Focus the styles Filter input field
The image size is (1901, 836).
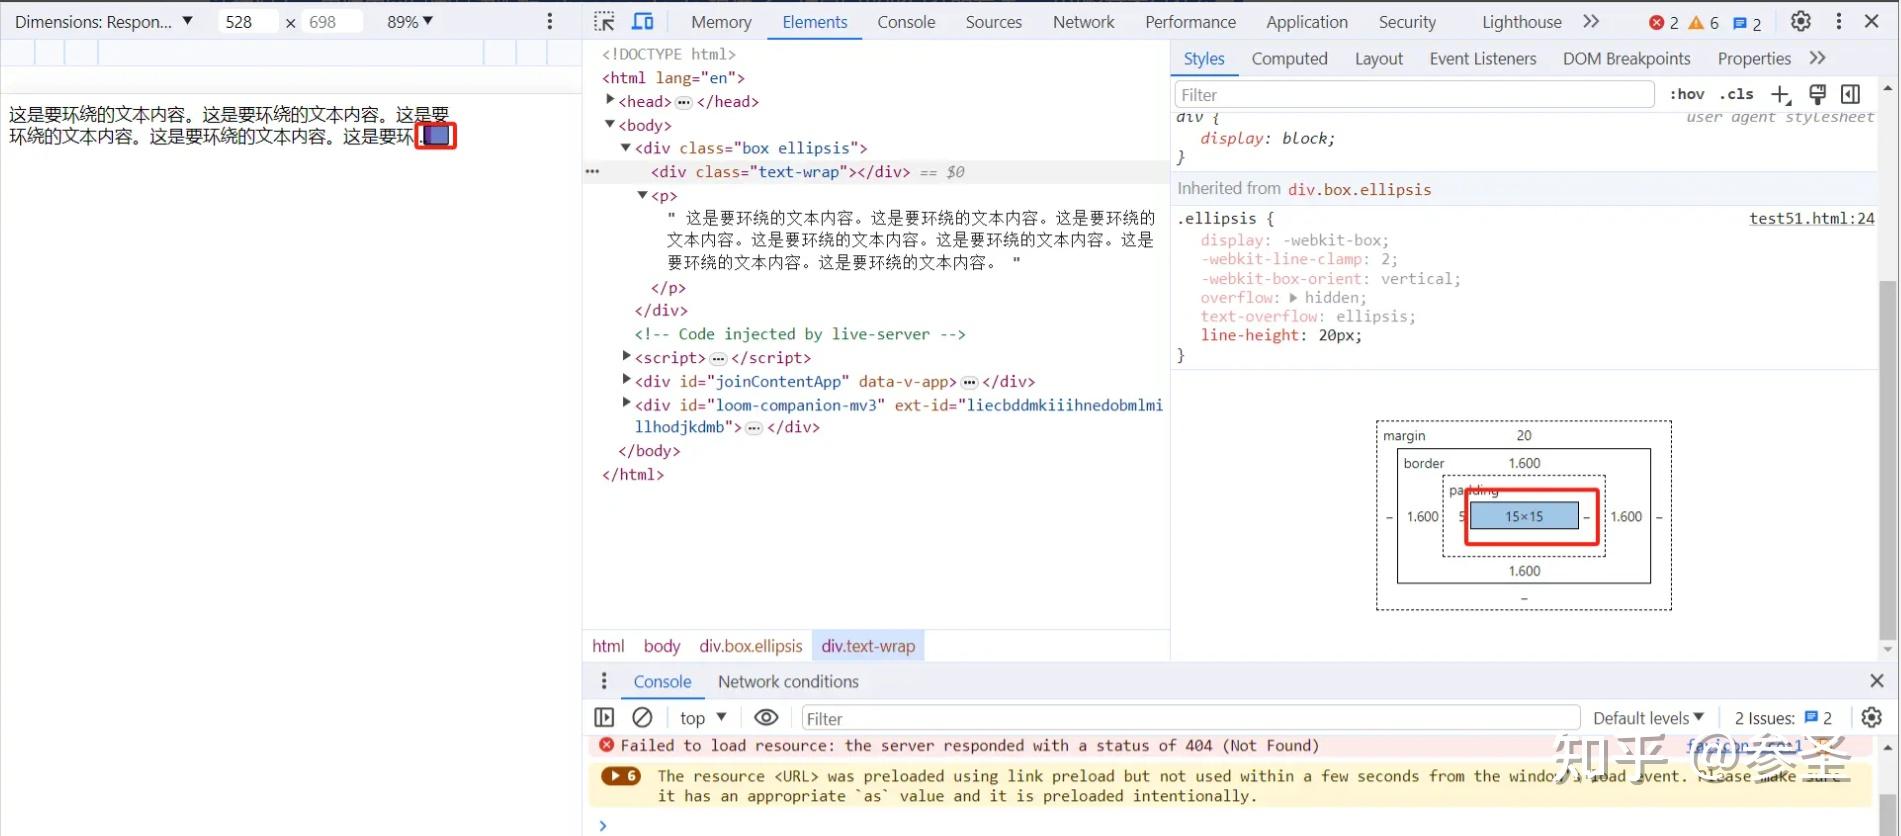pyautogui.click(x=1414, y=95)
